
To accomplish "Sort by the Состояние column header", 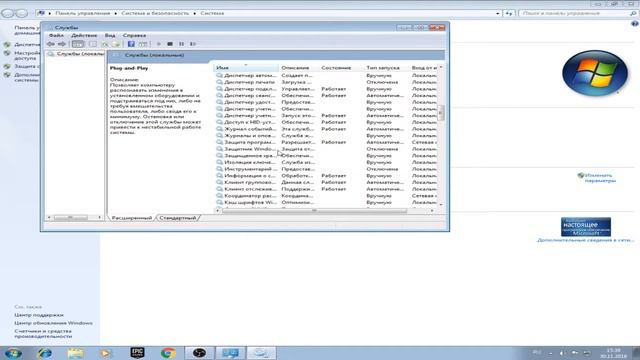I will coord(341,68).
